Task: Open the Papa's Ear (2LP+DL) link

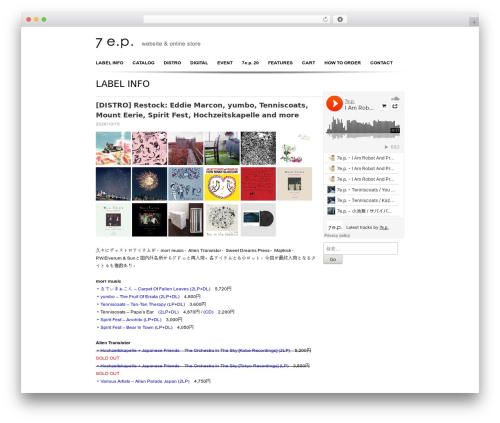Action: (168, 312)
